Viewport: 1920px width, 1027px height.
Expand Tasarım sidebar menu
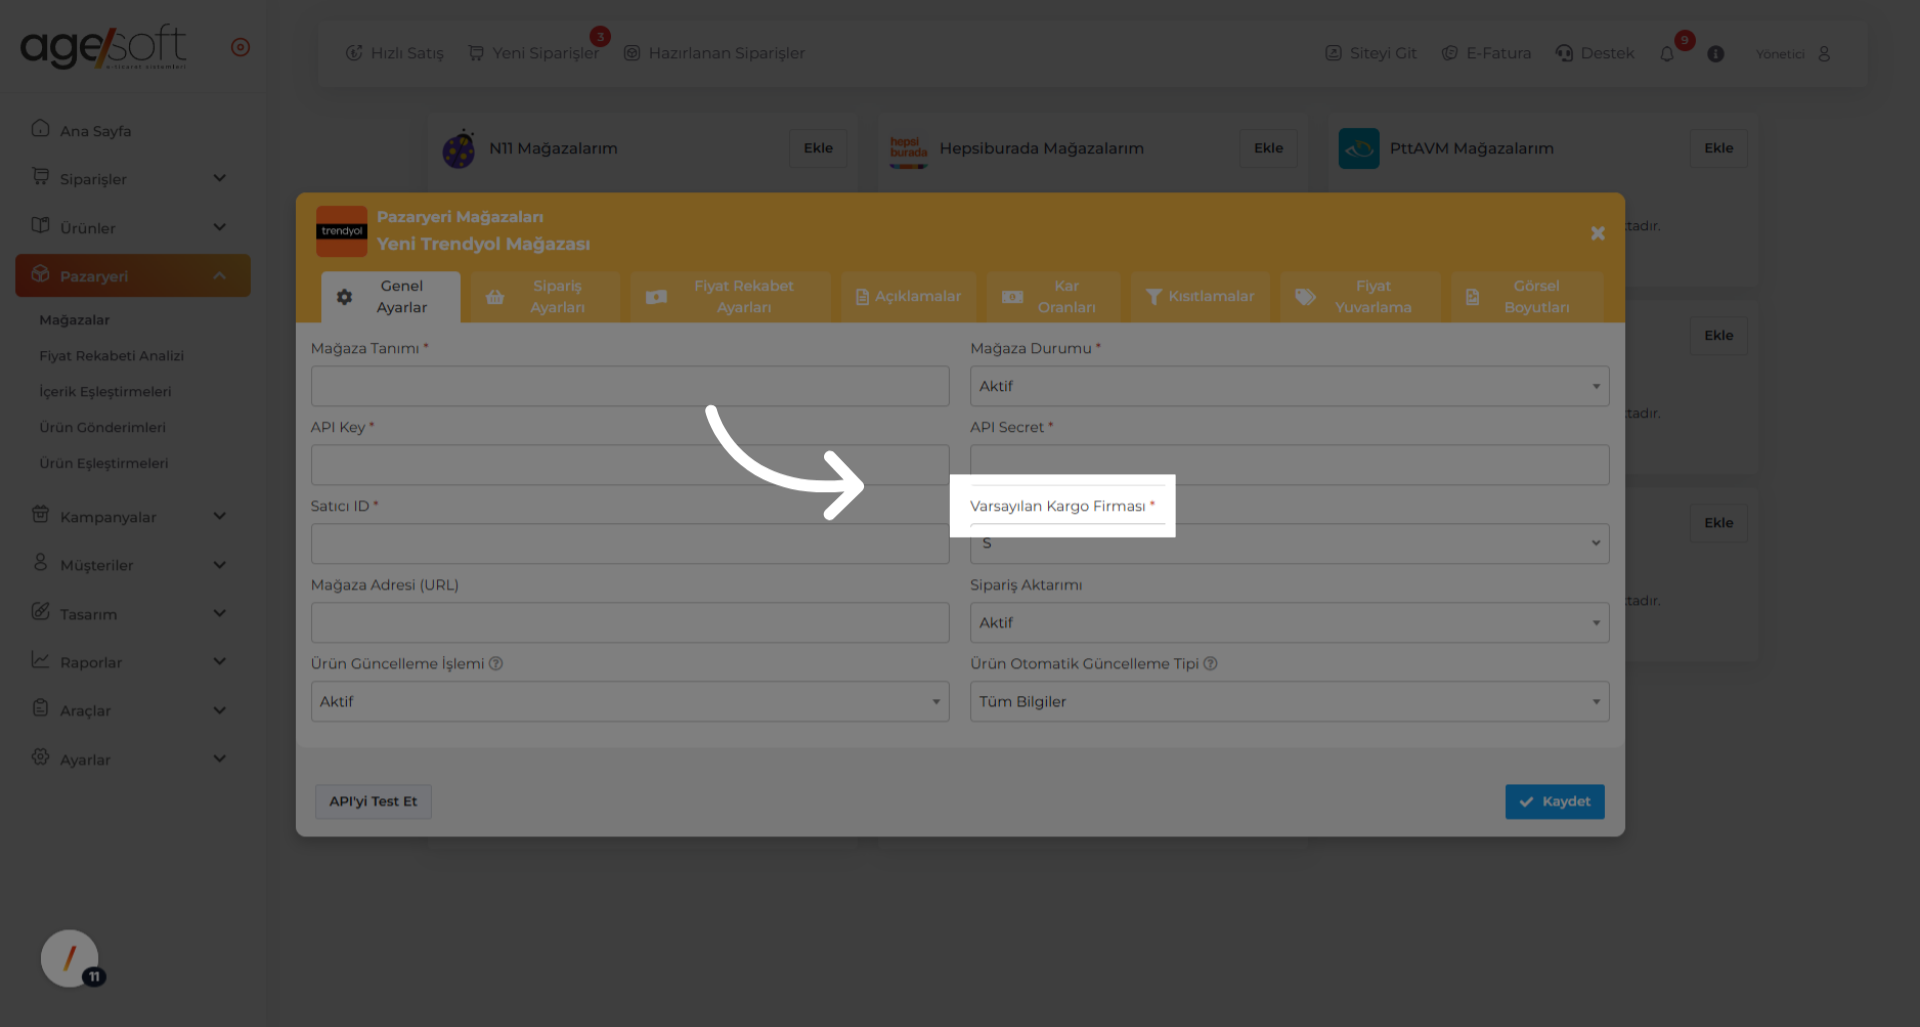click(132, 613)
